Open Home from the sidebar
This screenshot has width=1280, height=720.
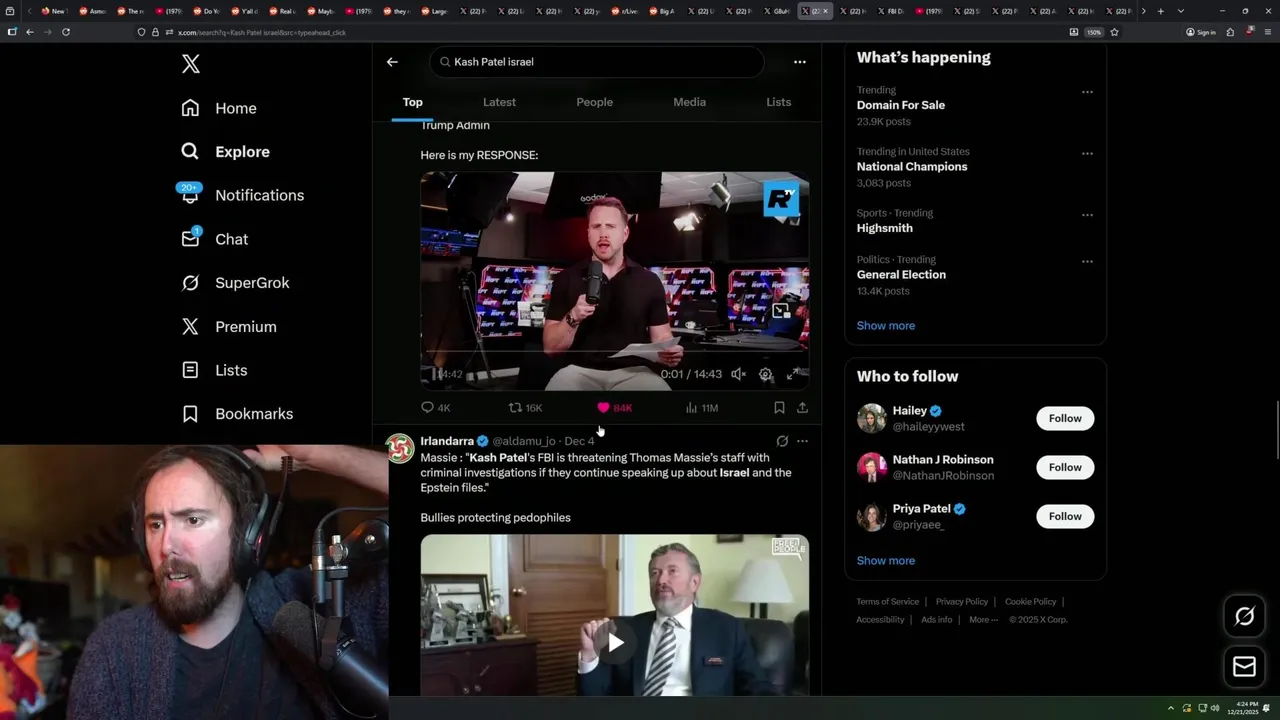tap(219, 108)
